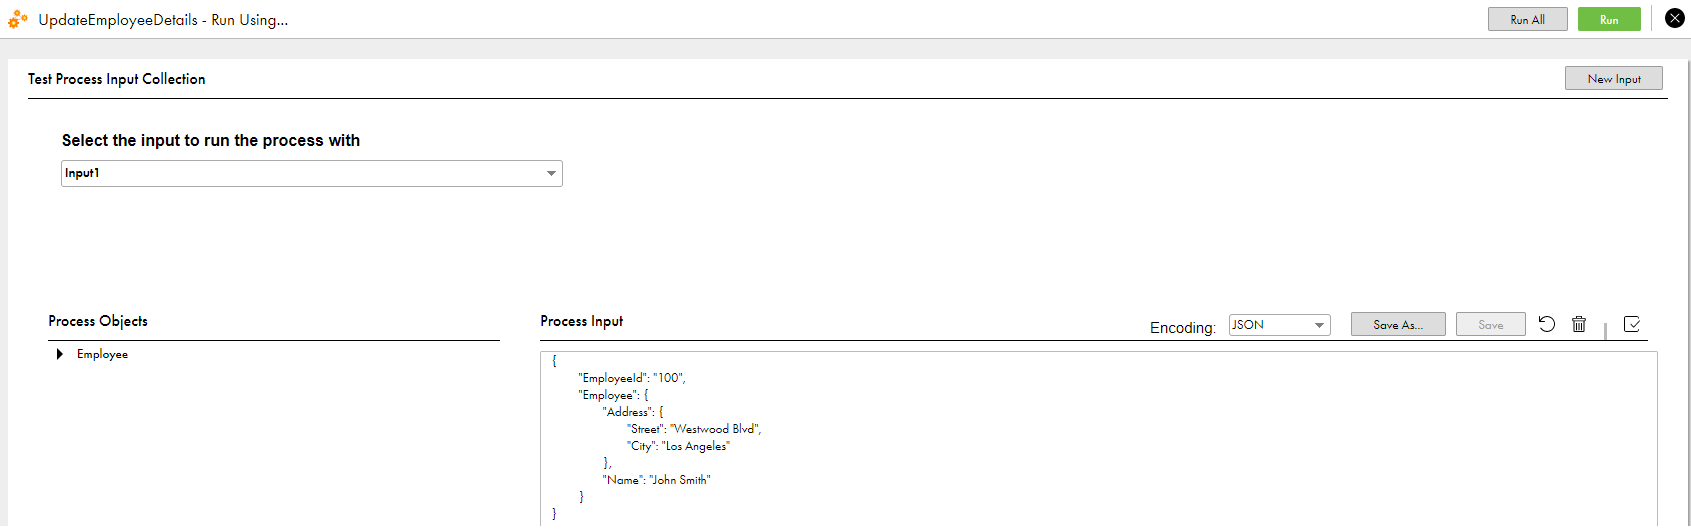Click the Save As... button
The width and height of the screenshot is (1691, 529).
tap(1398, 324)
